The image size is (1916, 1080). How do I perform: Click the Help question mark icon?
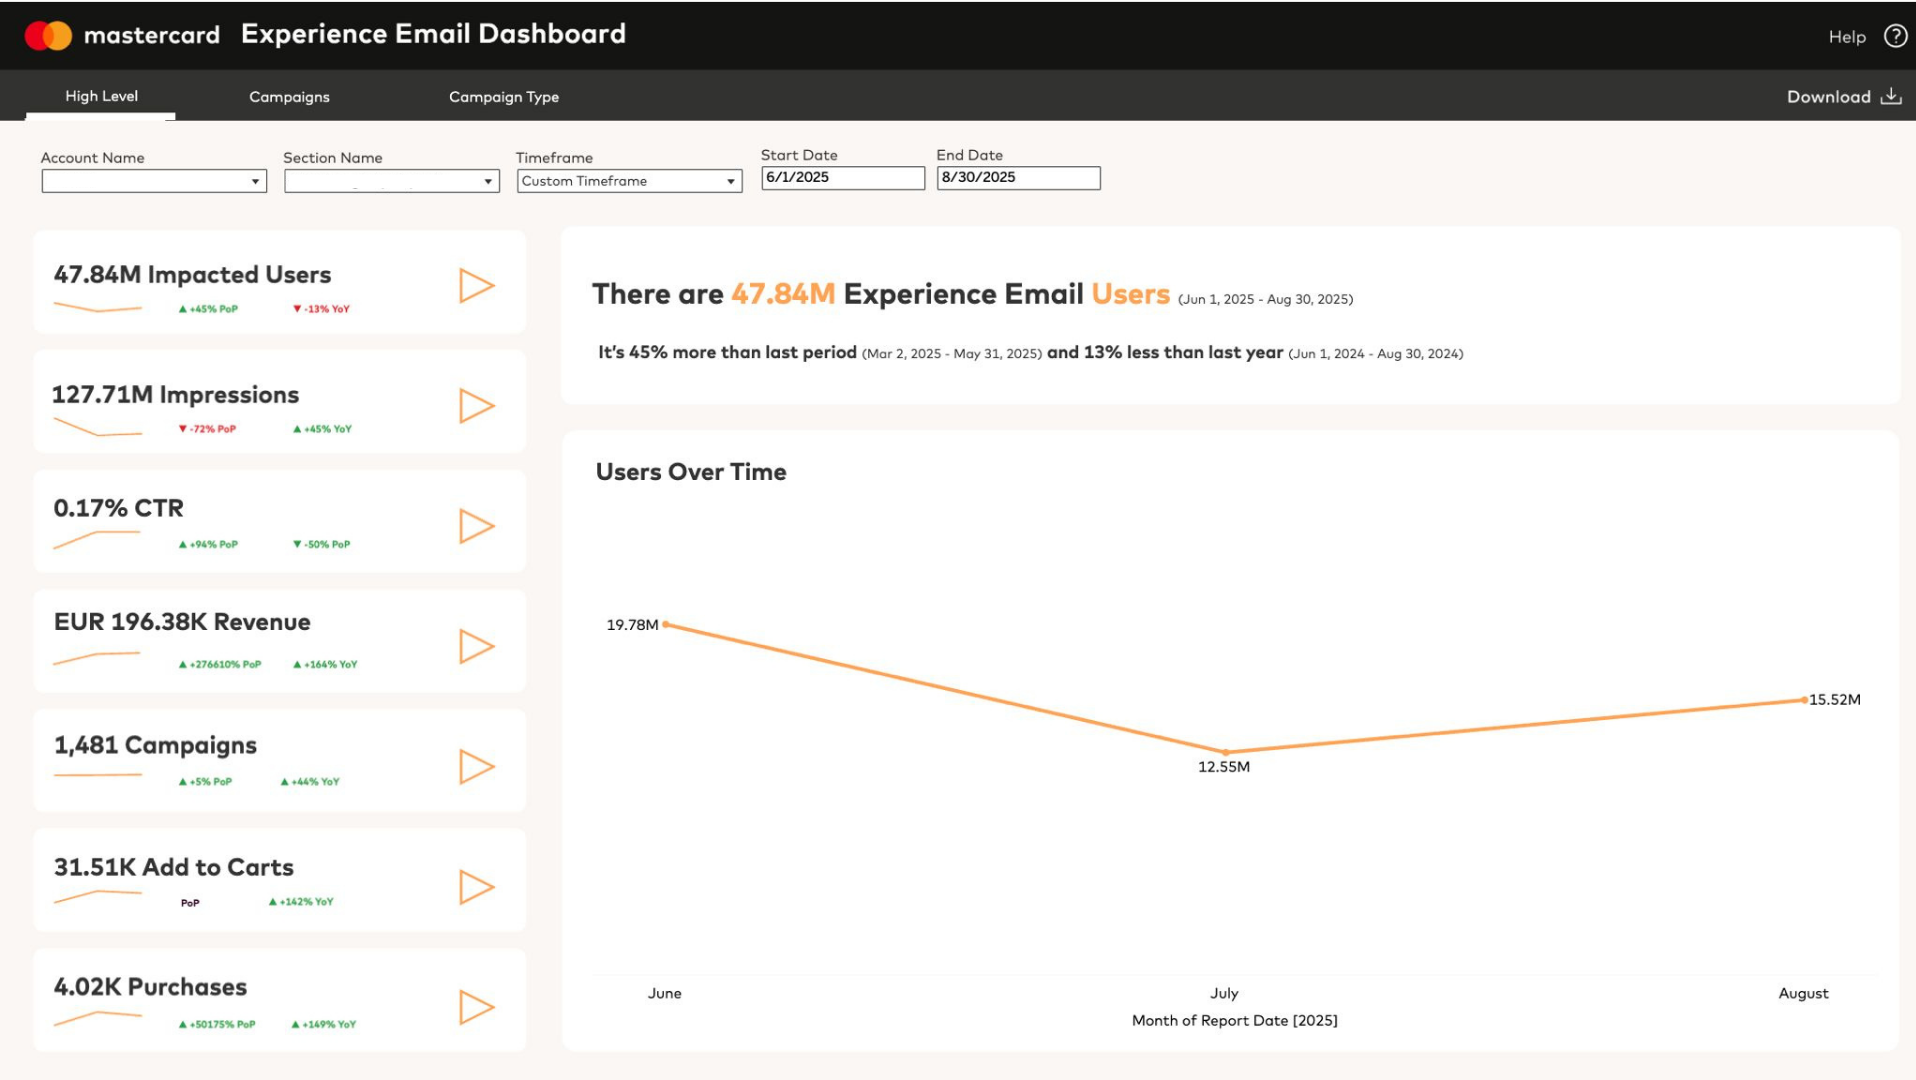click(1895, 36)
